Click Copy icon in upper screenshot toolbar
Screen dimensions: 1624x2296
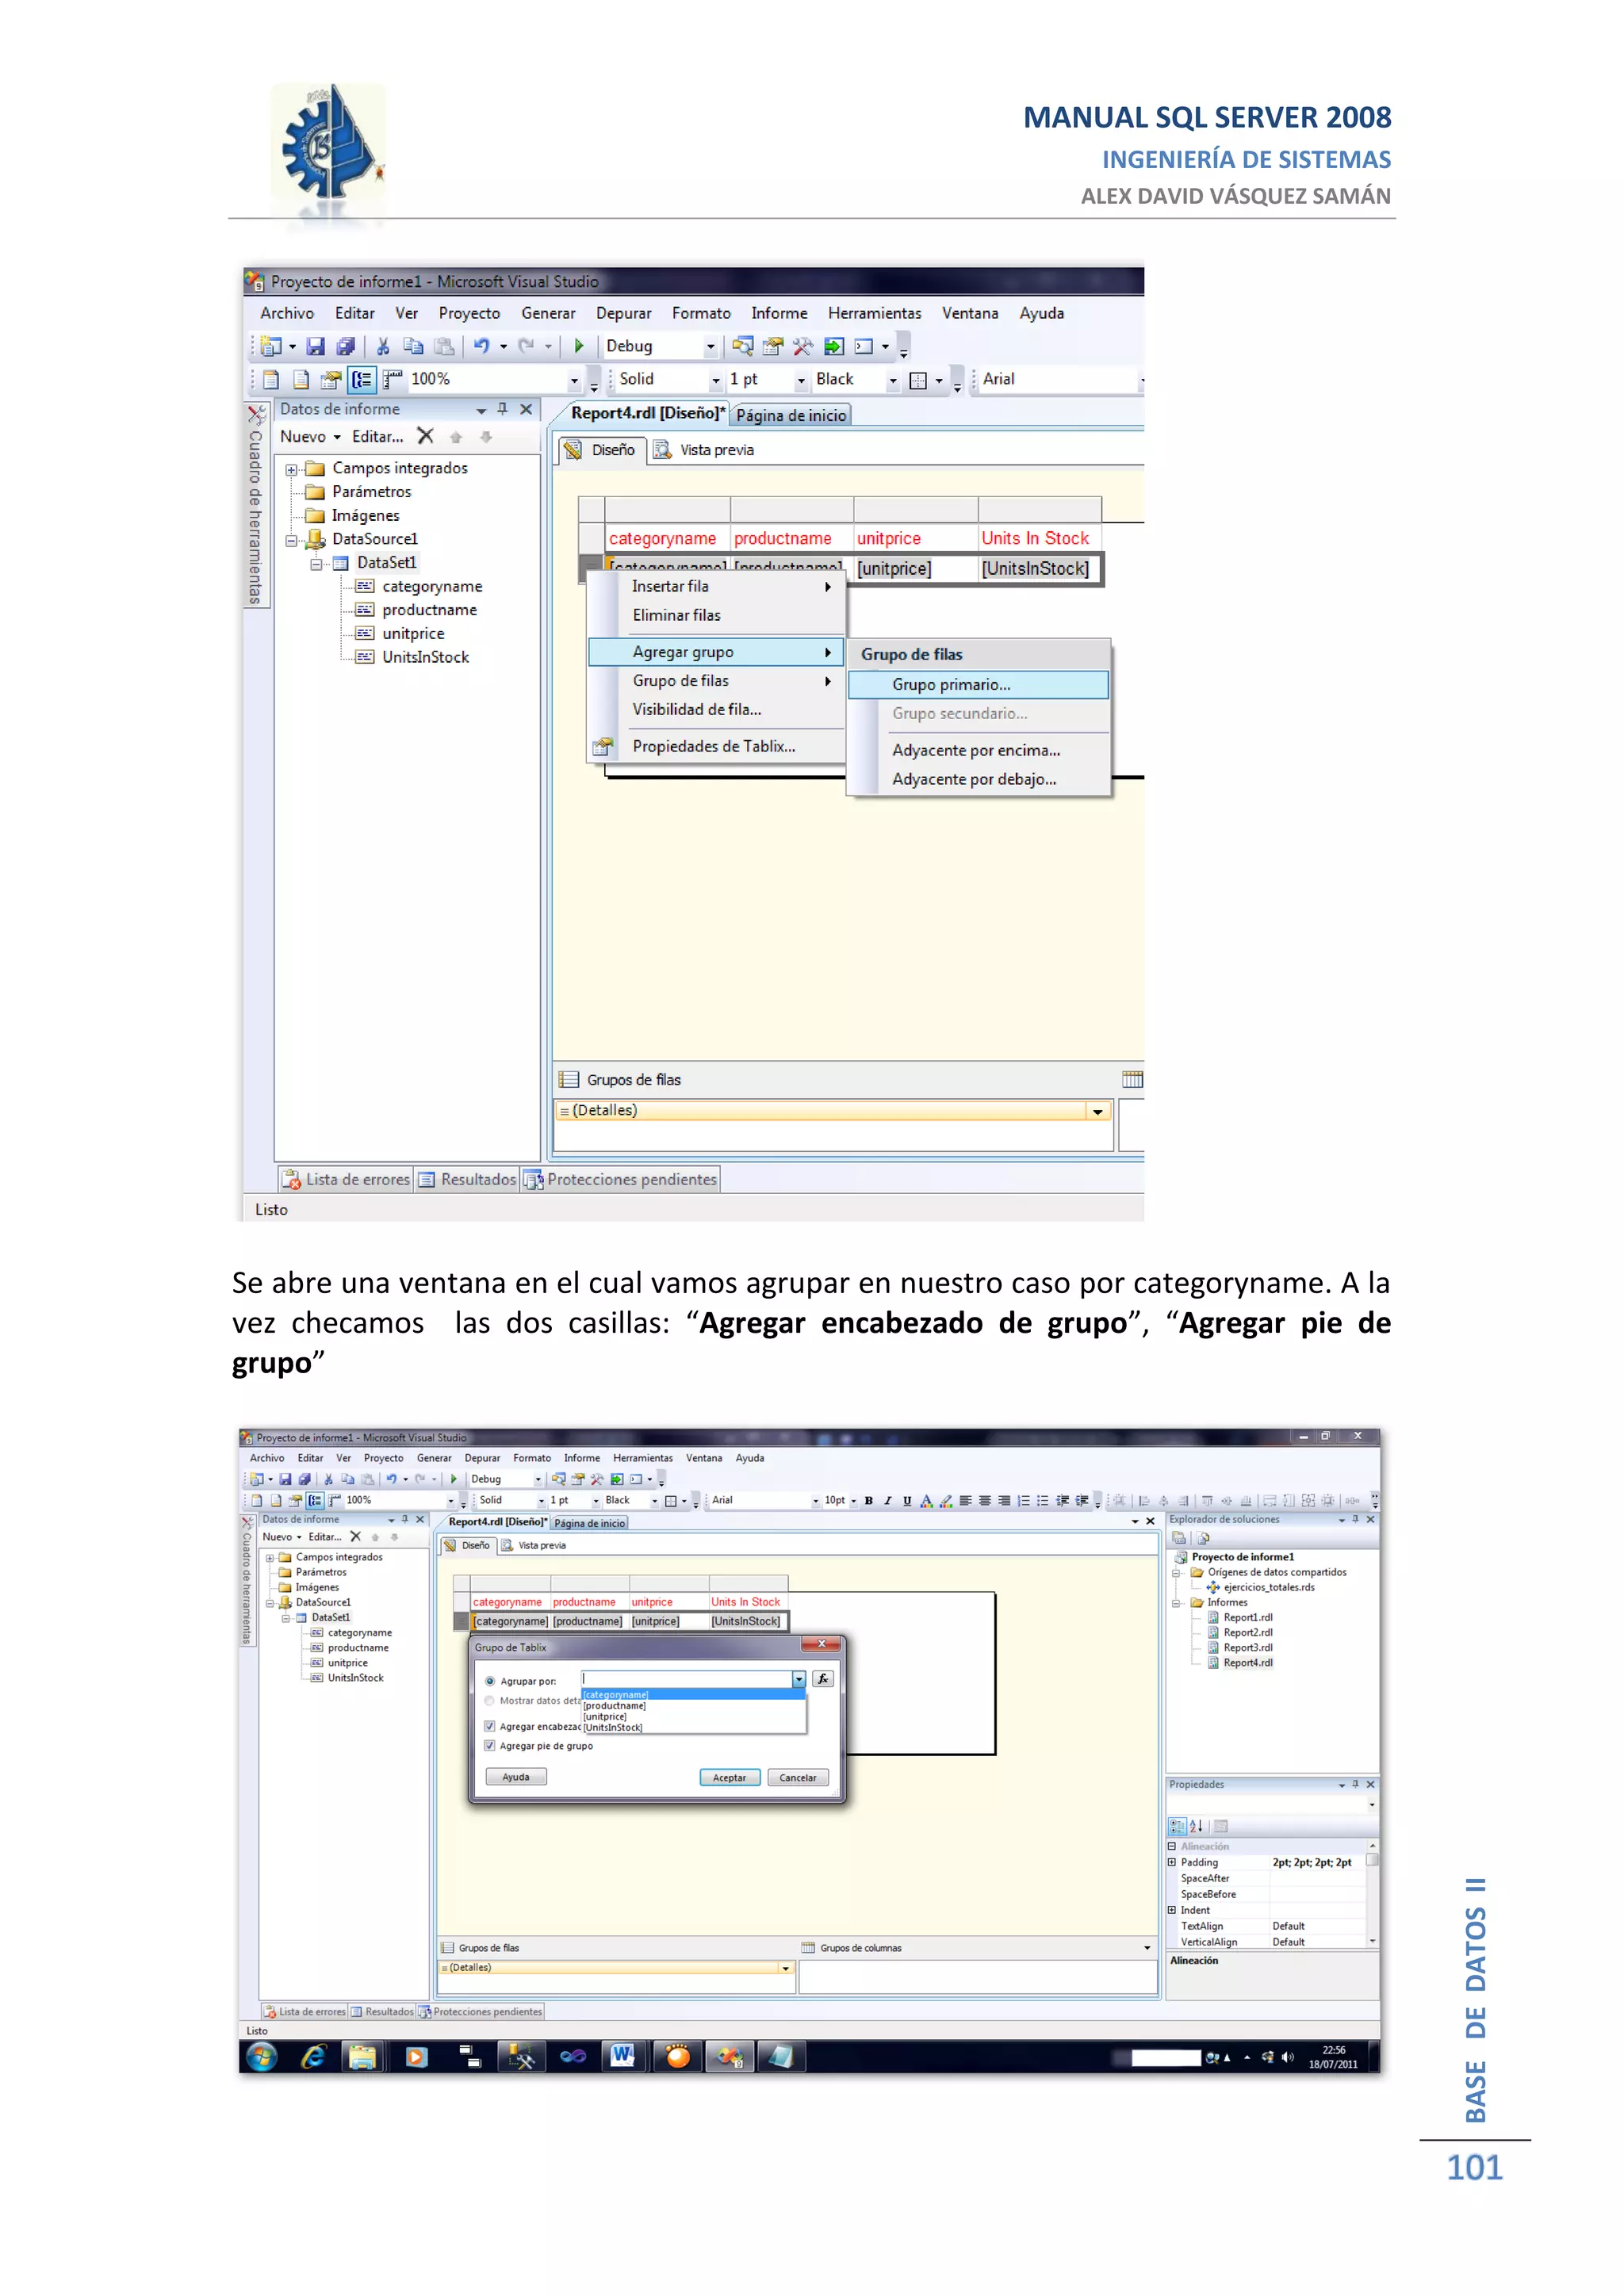click(x=413, y=346)
